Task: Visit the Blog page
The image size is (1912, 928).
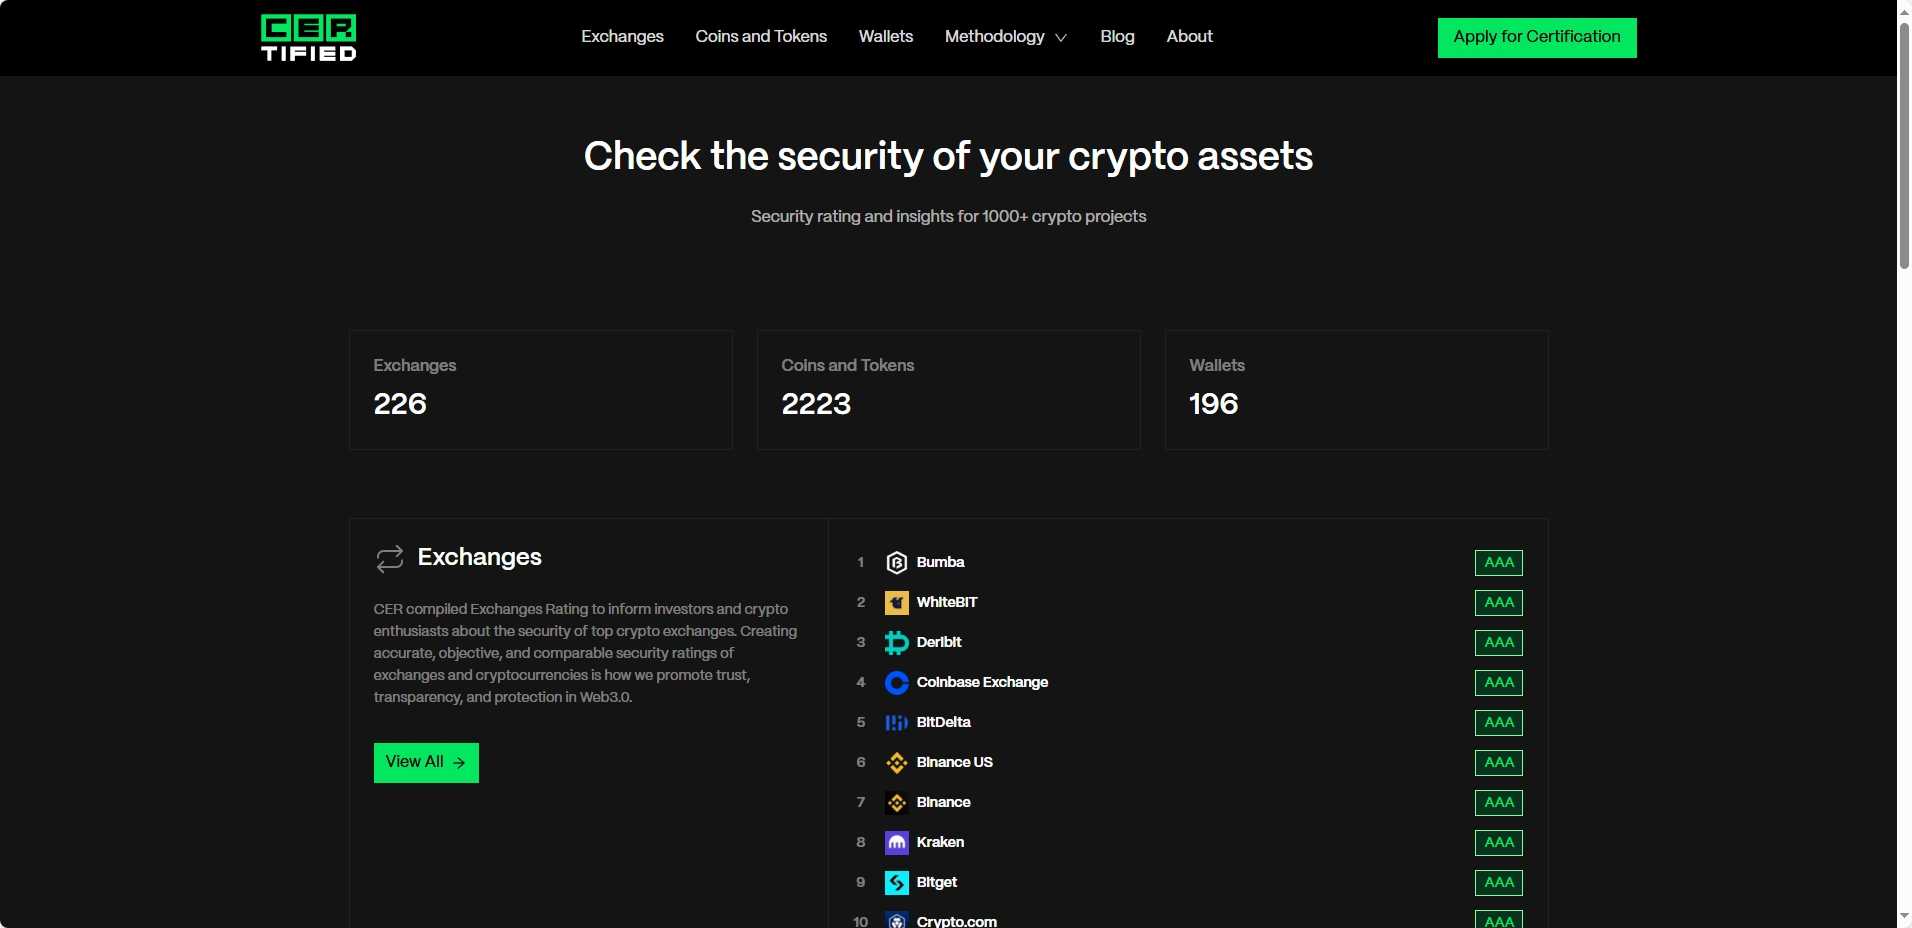Action: tap(1117, 37)
